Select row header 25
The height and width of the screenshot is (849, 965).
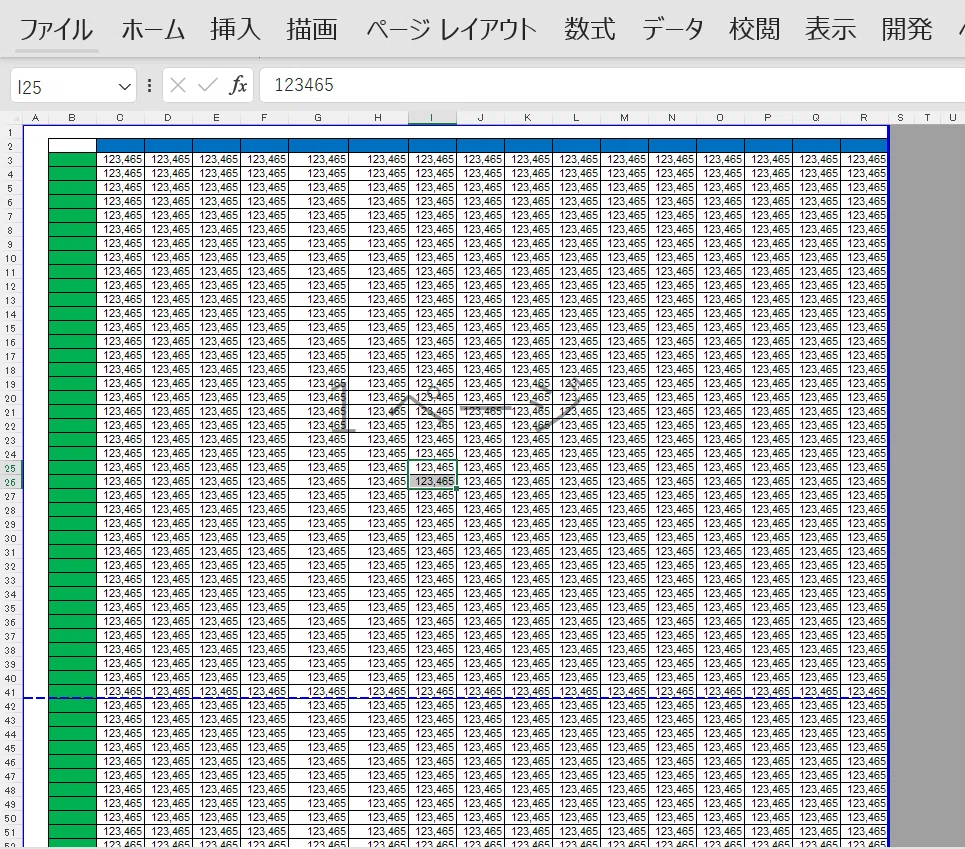10,468
